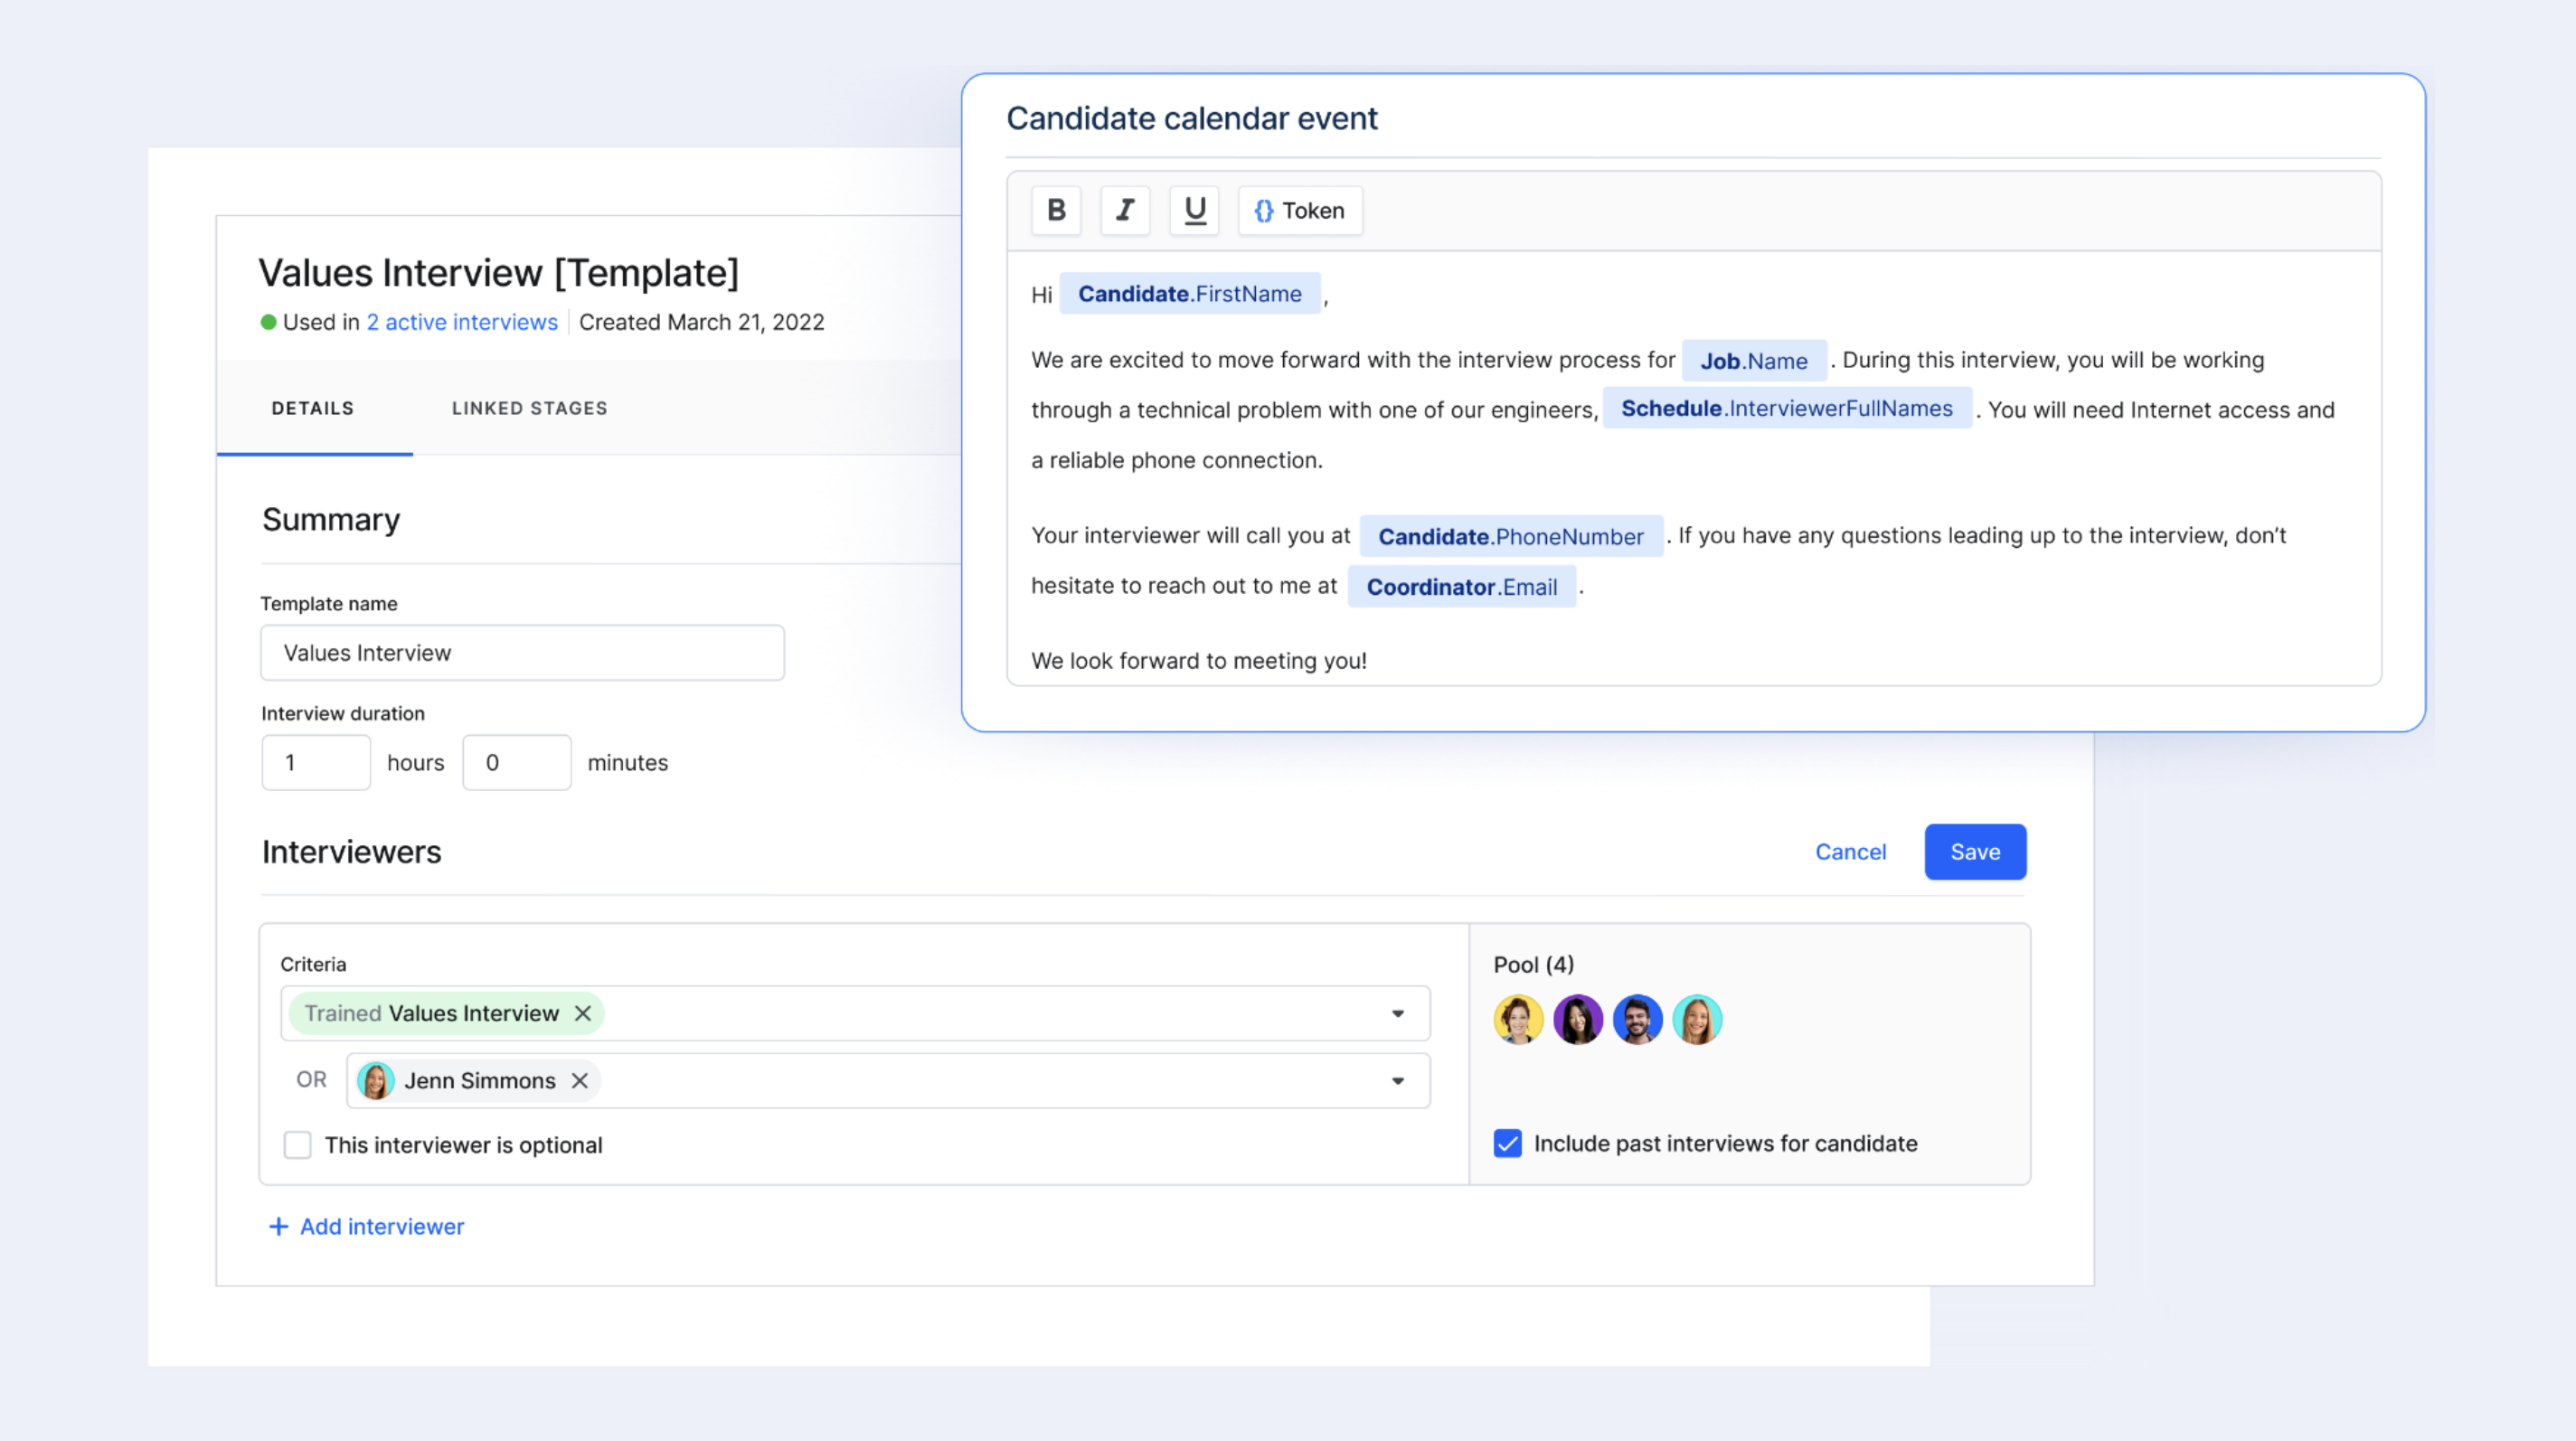Click the Underline formatting icon
The image size is (2576, 1441).
1193,211
